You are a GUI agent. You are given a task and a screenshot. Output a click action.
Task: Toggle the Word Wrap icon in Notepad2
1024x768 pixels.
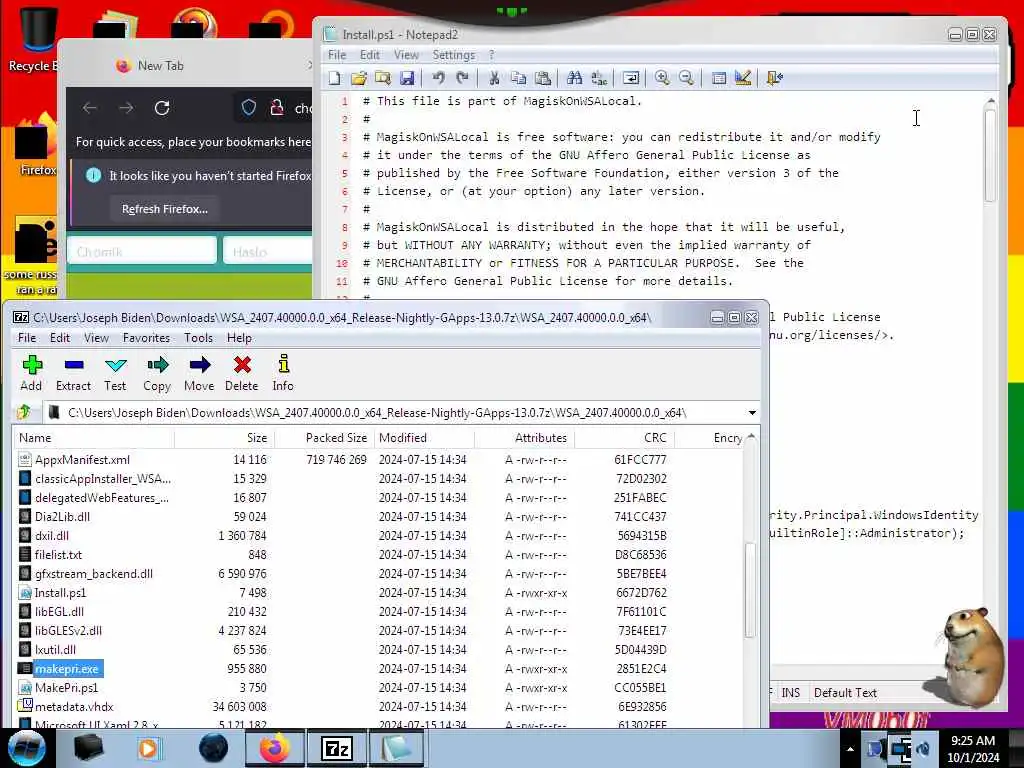[631, 78]
